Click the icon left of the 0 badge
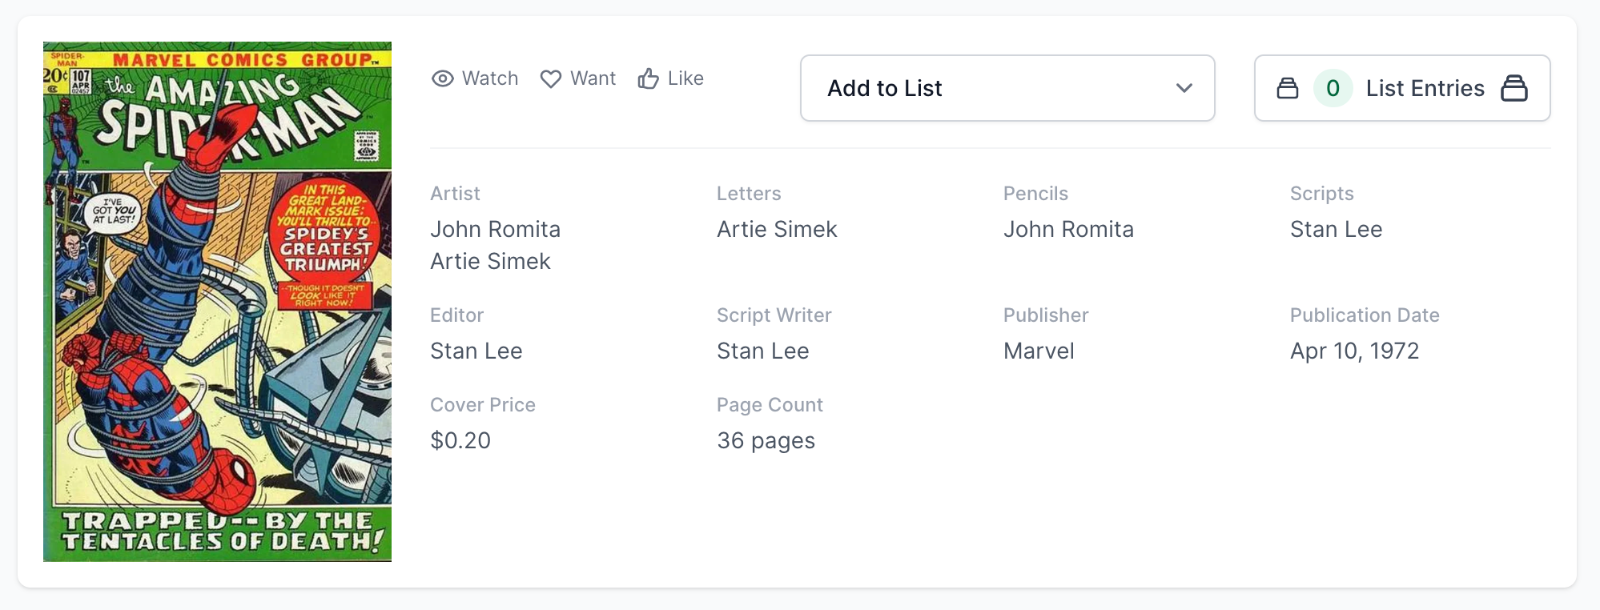This screenshot has width=1600, height=610. click(1287, 89)
